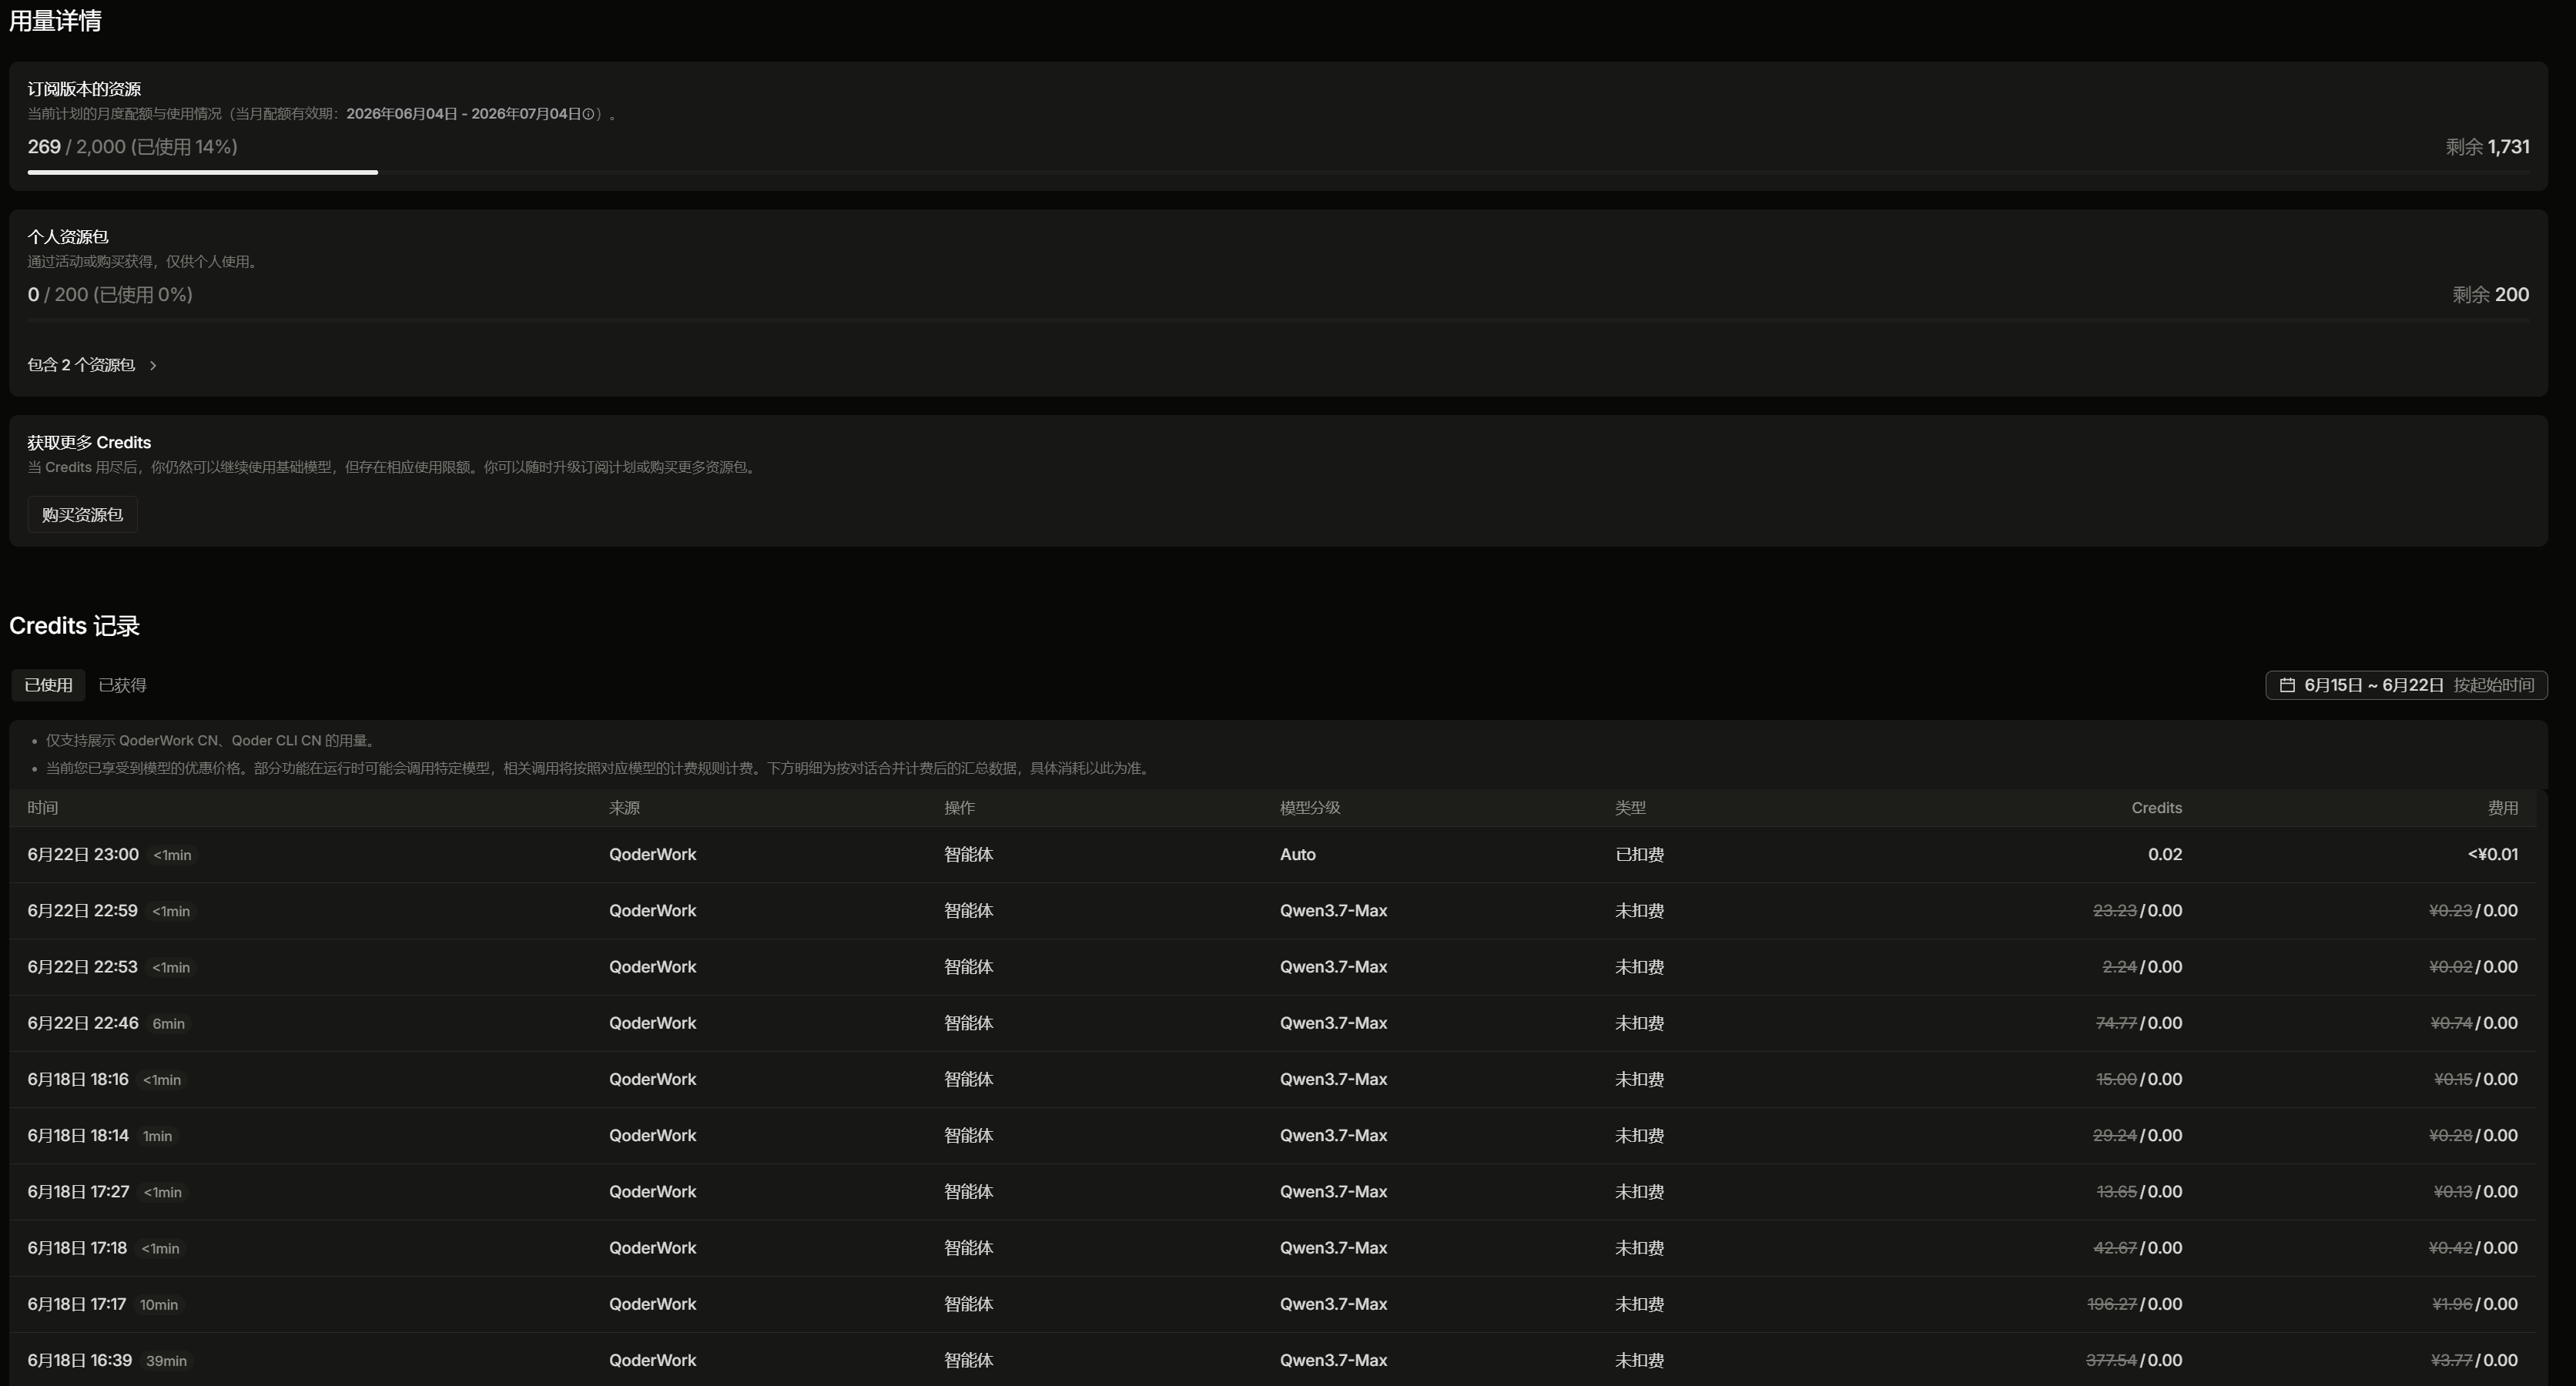This screenshot has height=1386, width=2576.
Task: Click the 来源 column header
Action: coord(624,808)
